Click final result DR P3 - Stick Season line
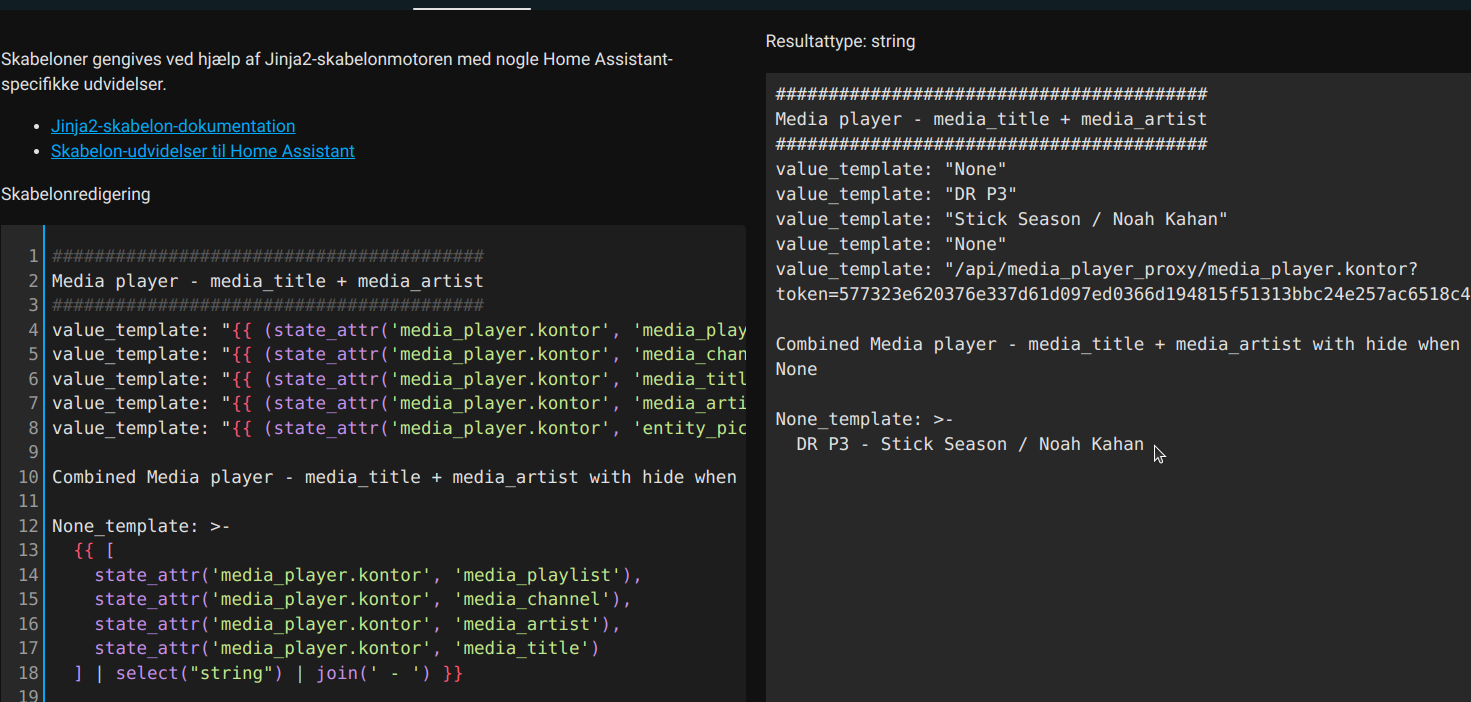This screenshot has height=702, width=1471. click(x=969, y=444)
